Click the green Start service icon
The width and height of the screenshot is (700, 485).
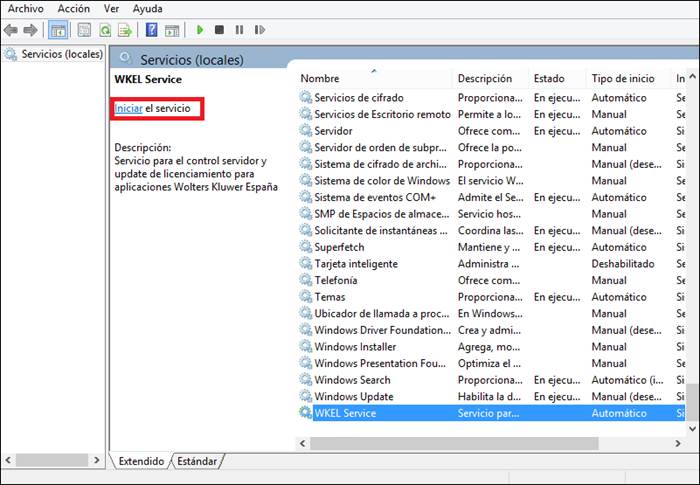point(200,30)
